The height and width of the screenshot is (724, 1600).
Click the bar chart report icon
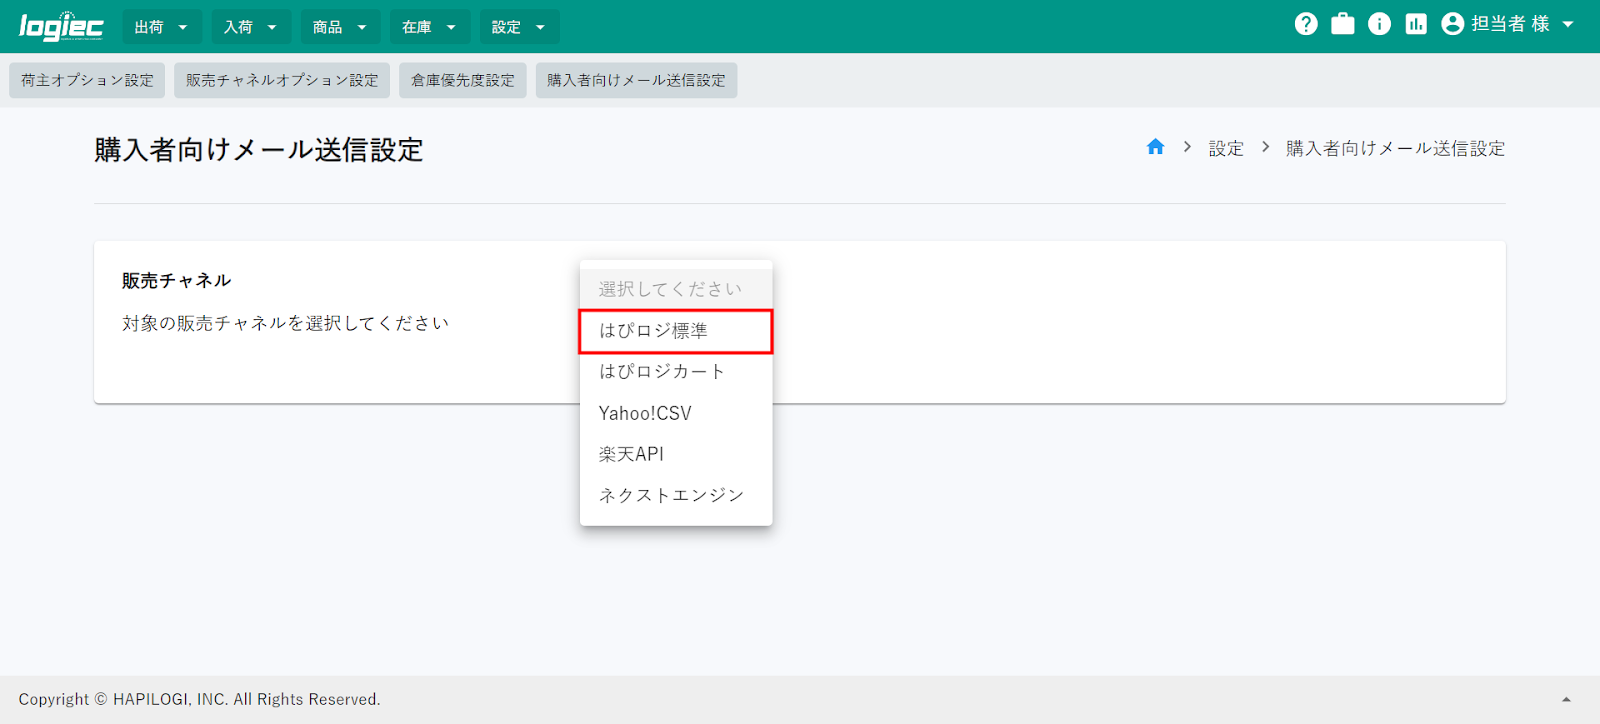click(1416, 24)
